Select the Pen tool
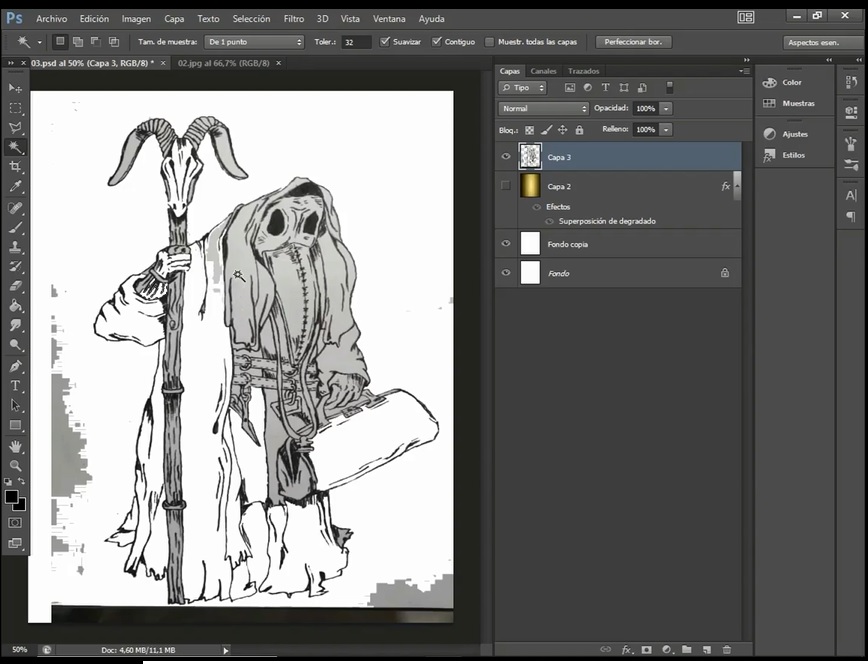868x664 pixels. tap(15, 366)
